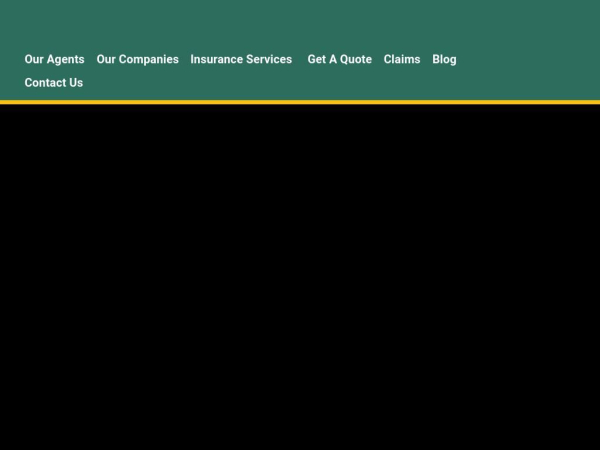The image size is (600, 450).
Task: Visit the Blog from the navigation bar
Action: (x=444, y=59)
